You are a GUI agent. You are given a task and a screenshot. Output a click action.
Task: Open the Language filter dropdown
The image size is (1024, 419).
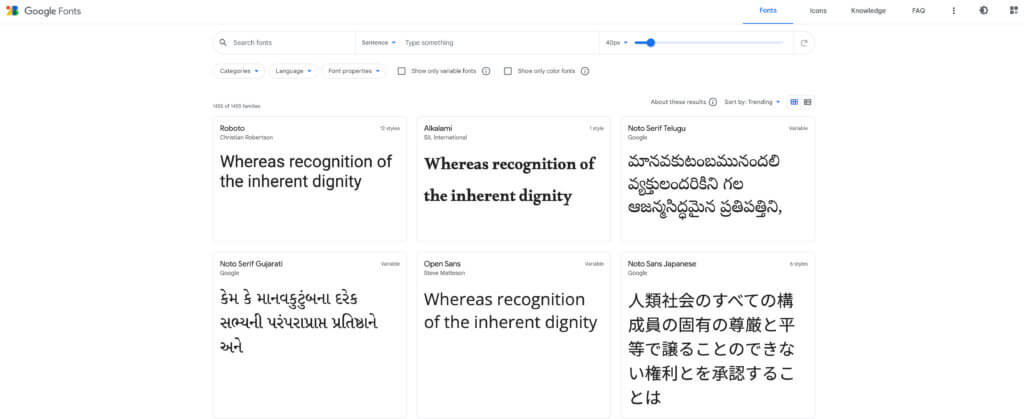pos(293,71)
